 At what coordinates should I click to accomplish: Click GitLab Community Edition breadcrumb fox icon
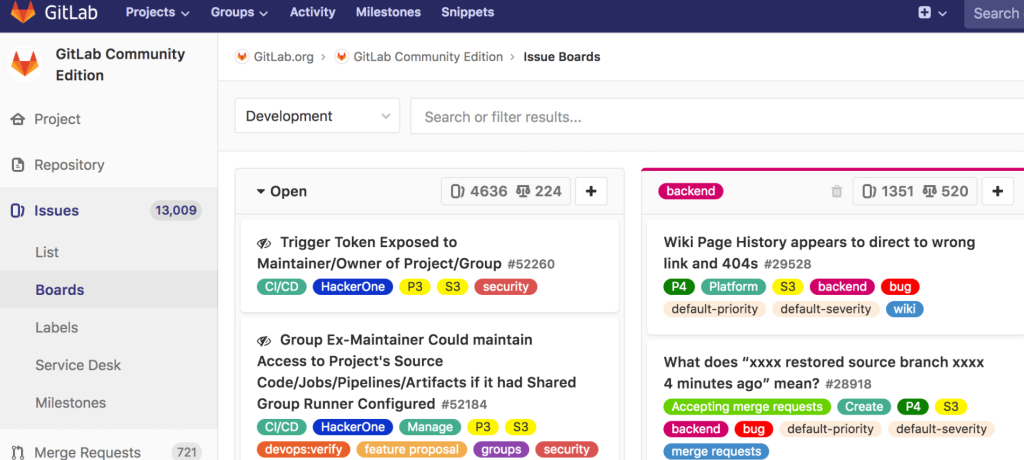[x=342, y=57]
